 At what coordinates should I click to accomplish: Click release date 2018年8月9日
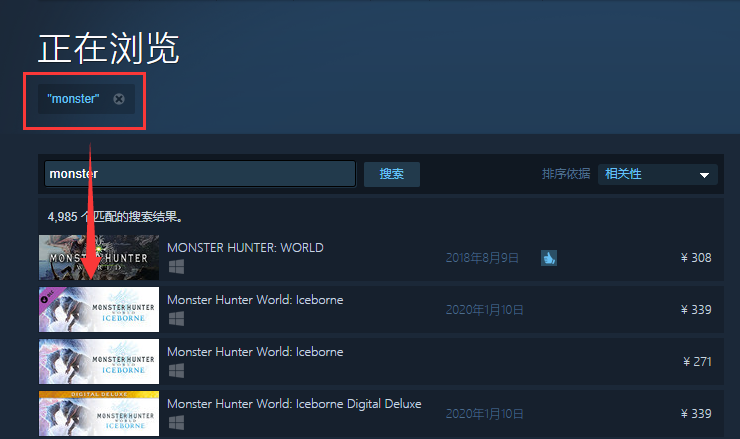(x=482, y=258)
